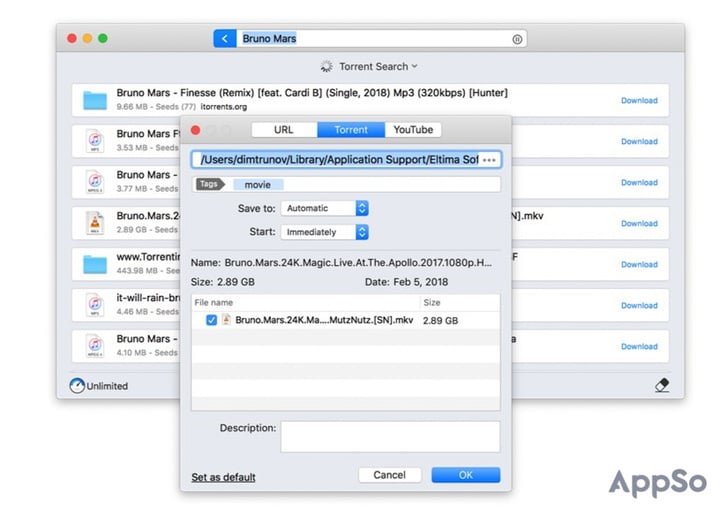
Task: Open the Start Immediately dropdown
Action: click(x=325, y=232)
